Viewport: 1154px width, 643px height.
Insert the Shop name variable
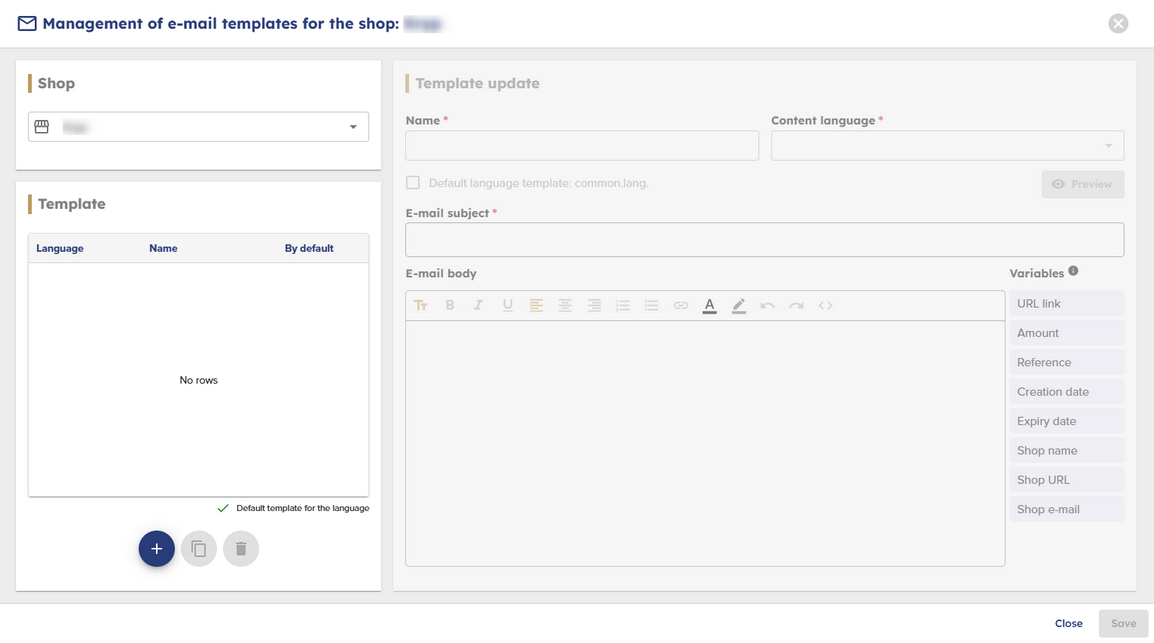1066,450
